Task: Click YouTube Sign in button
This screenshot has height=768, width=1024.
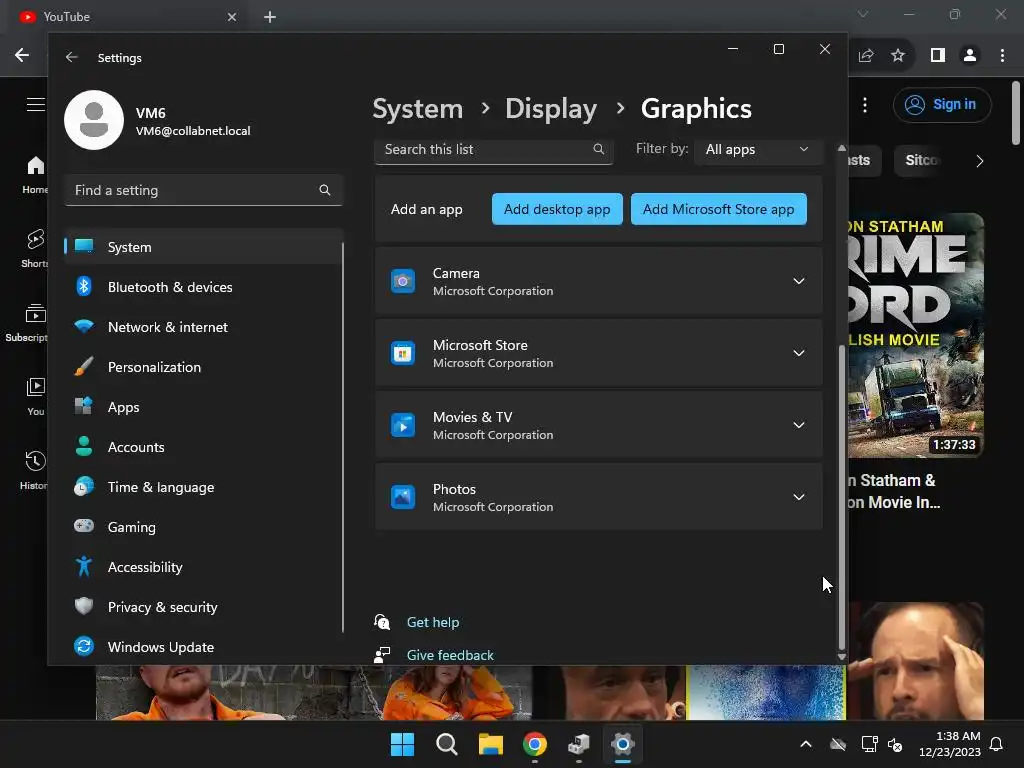Action: point(942,104)
